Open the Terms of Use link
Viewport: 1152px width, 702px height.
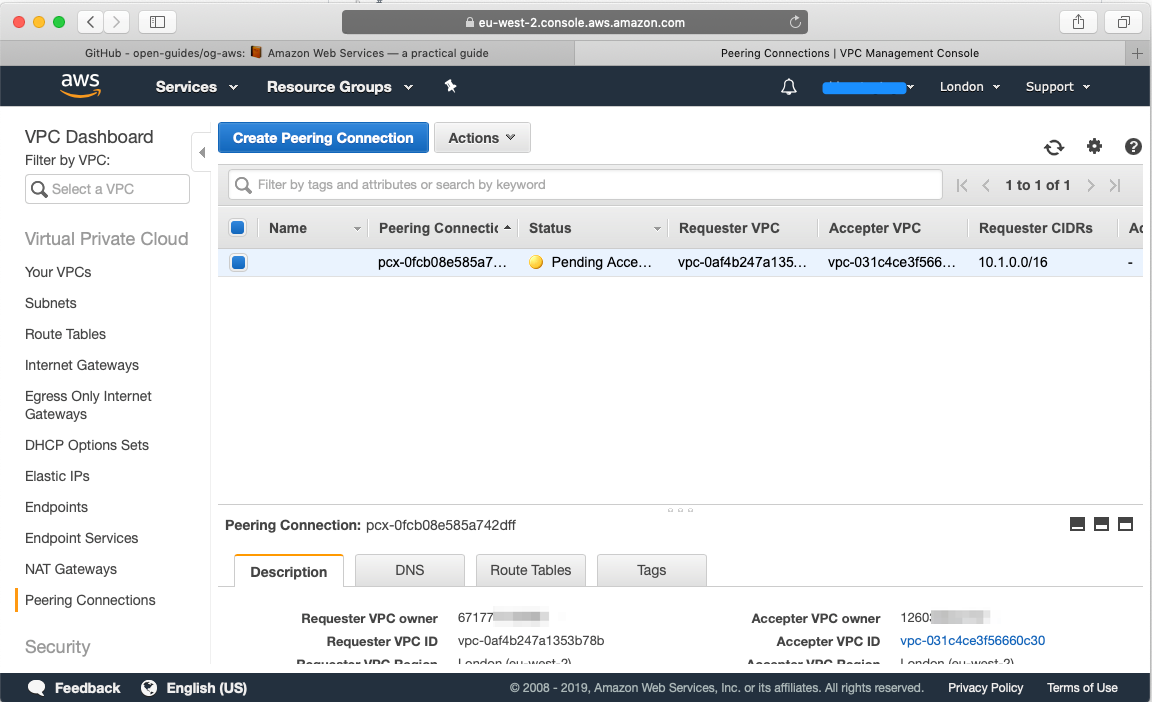tap(1082, 687)
